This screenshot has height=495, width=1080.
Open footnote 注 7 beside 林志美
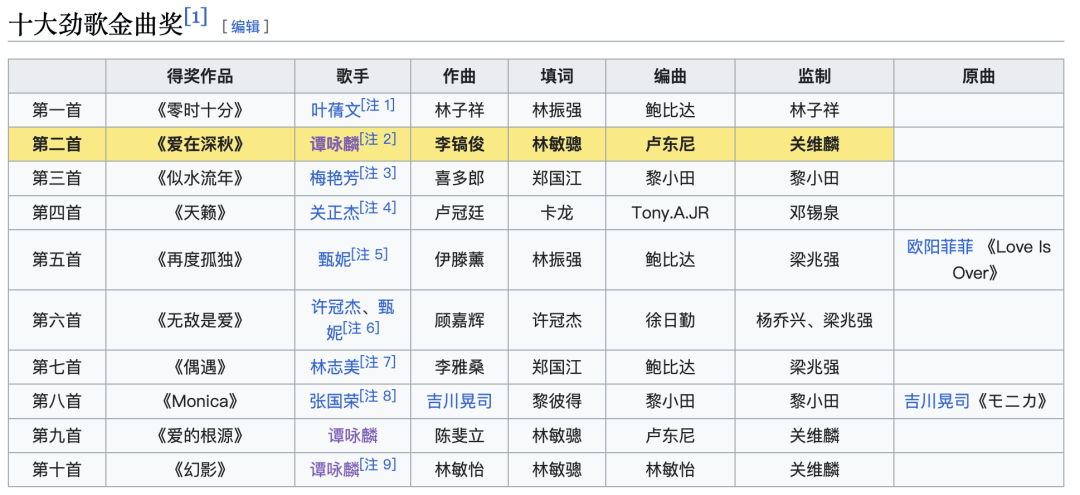point(378,362)
